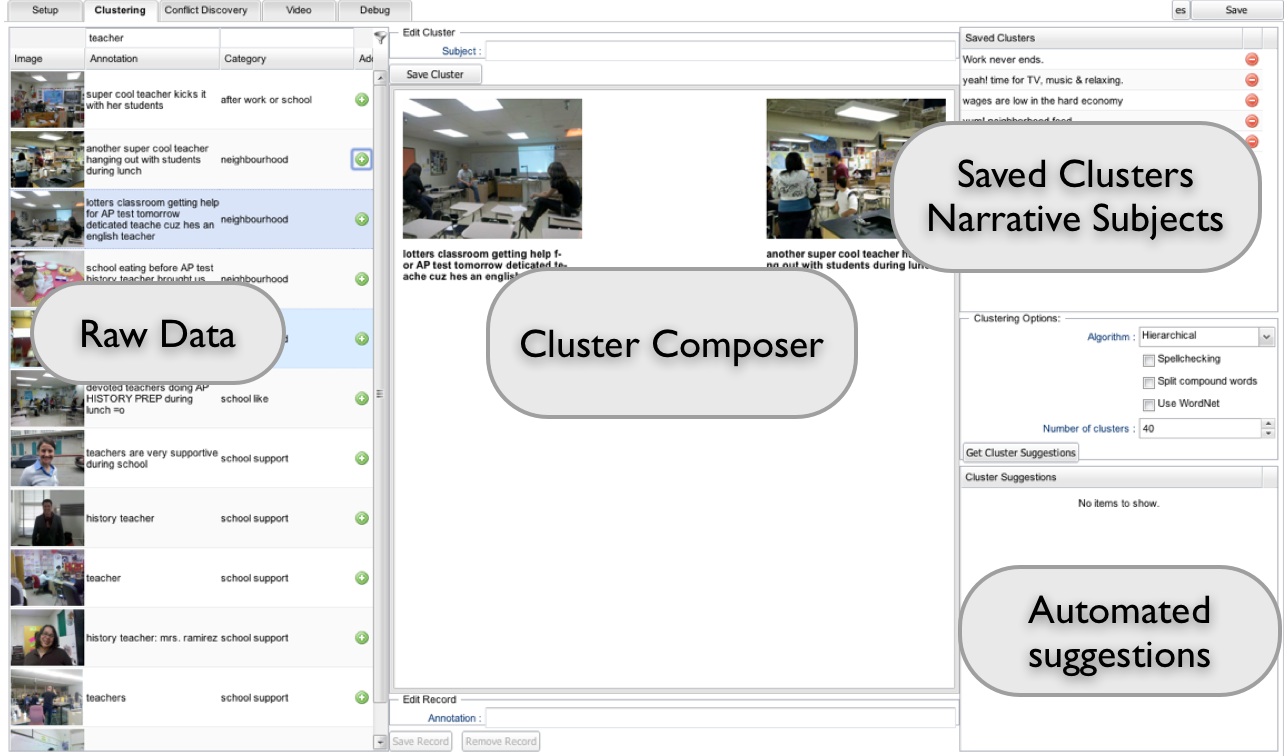
Task: Remove saved cluster 'Work never ends.'
Action: click(1251, 60)
